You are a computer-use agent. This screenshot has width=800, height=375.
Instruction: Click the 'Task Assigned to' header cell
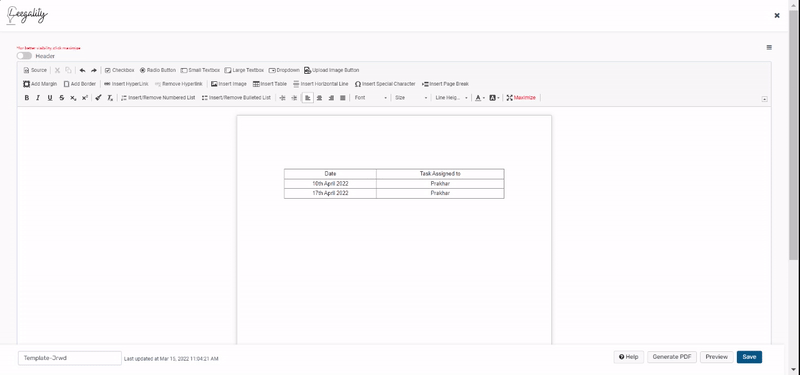440,173
